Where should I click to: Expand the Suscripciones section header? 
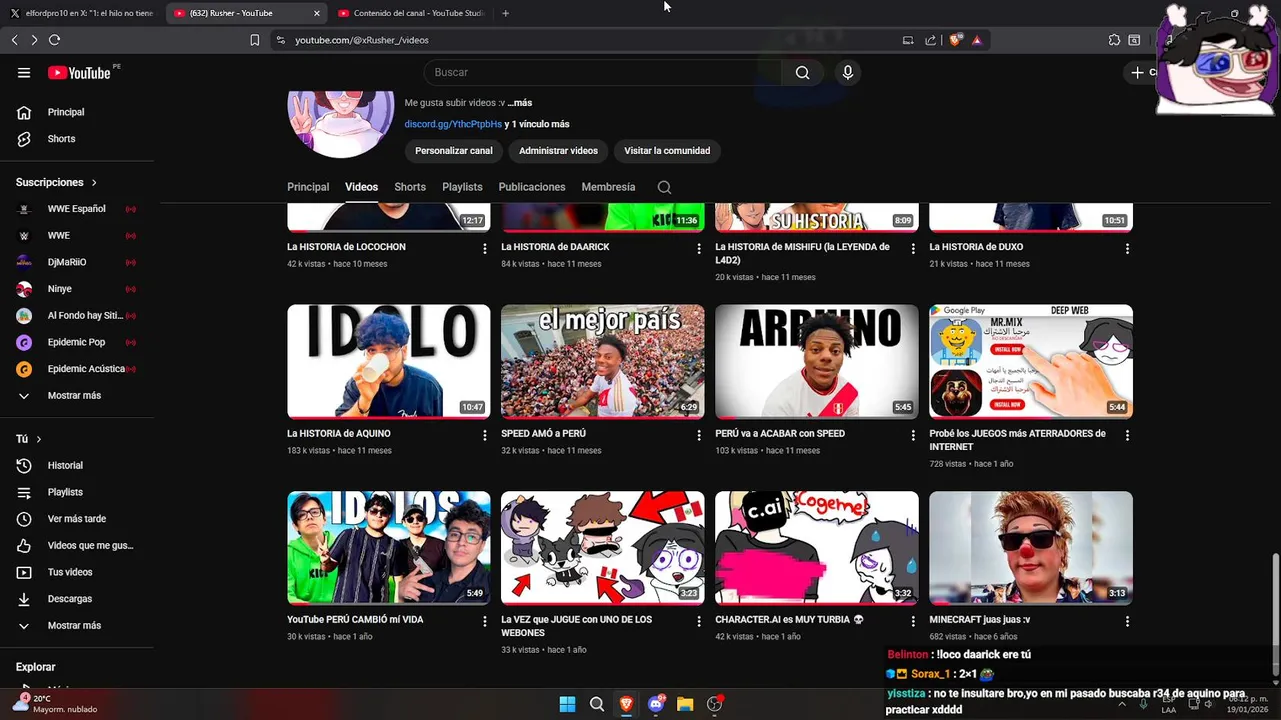(x=57, y=182)
